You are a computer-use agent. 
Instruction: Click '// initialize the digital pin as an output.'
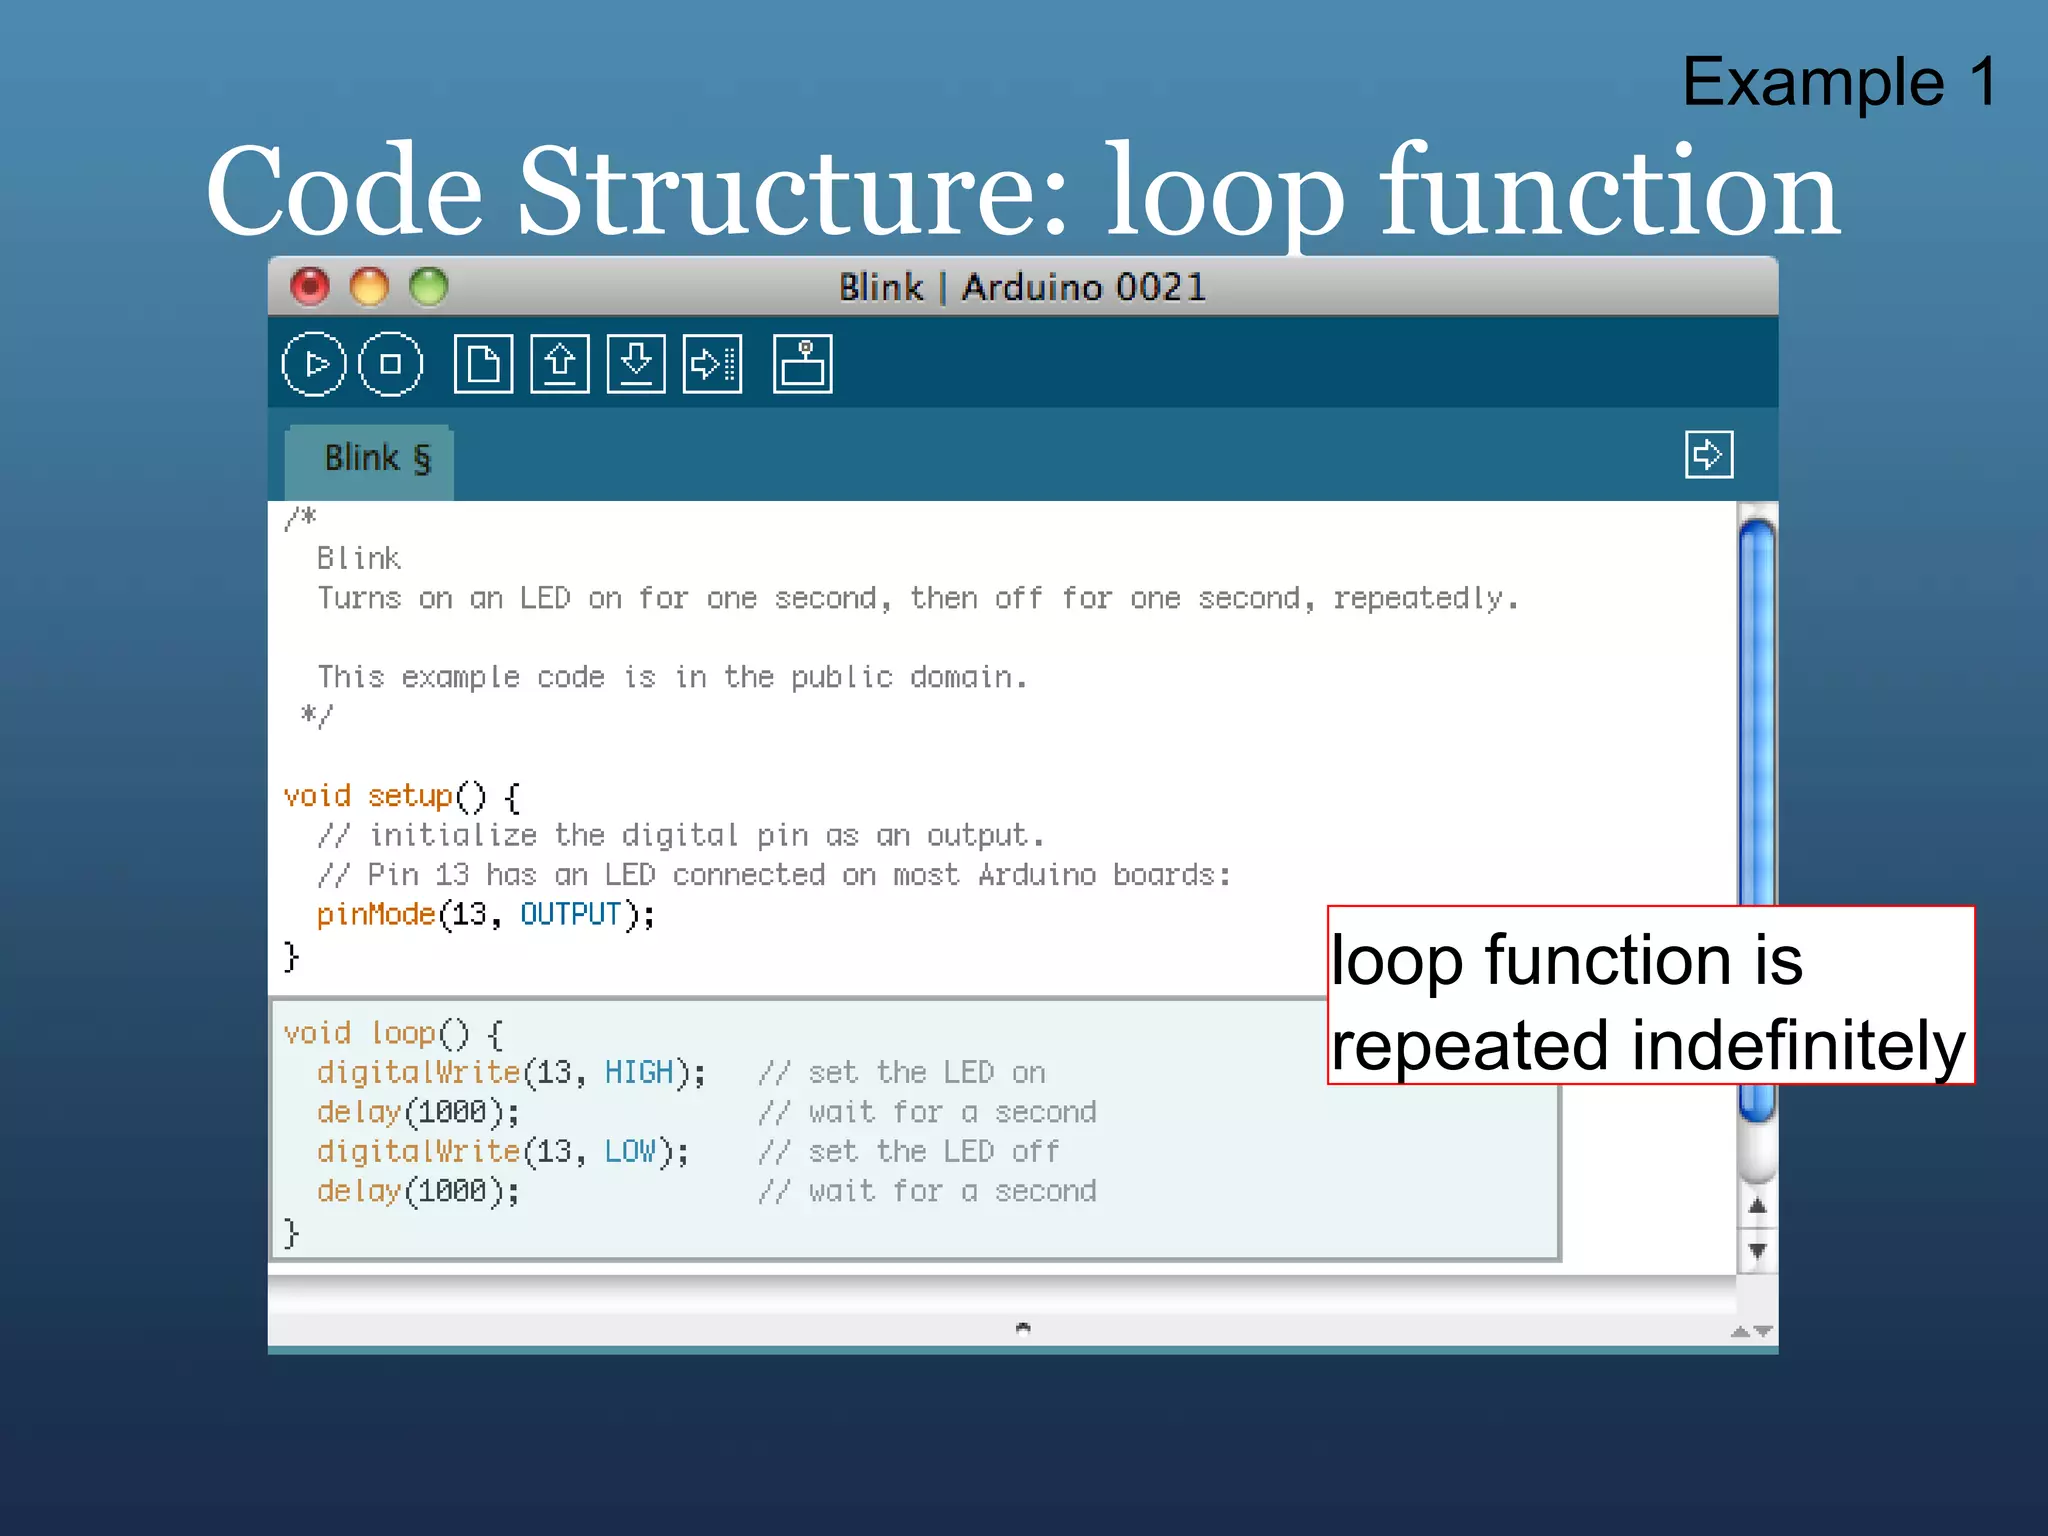(x=681, y=836)
